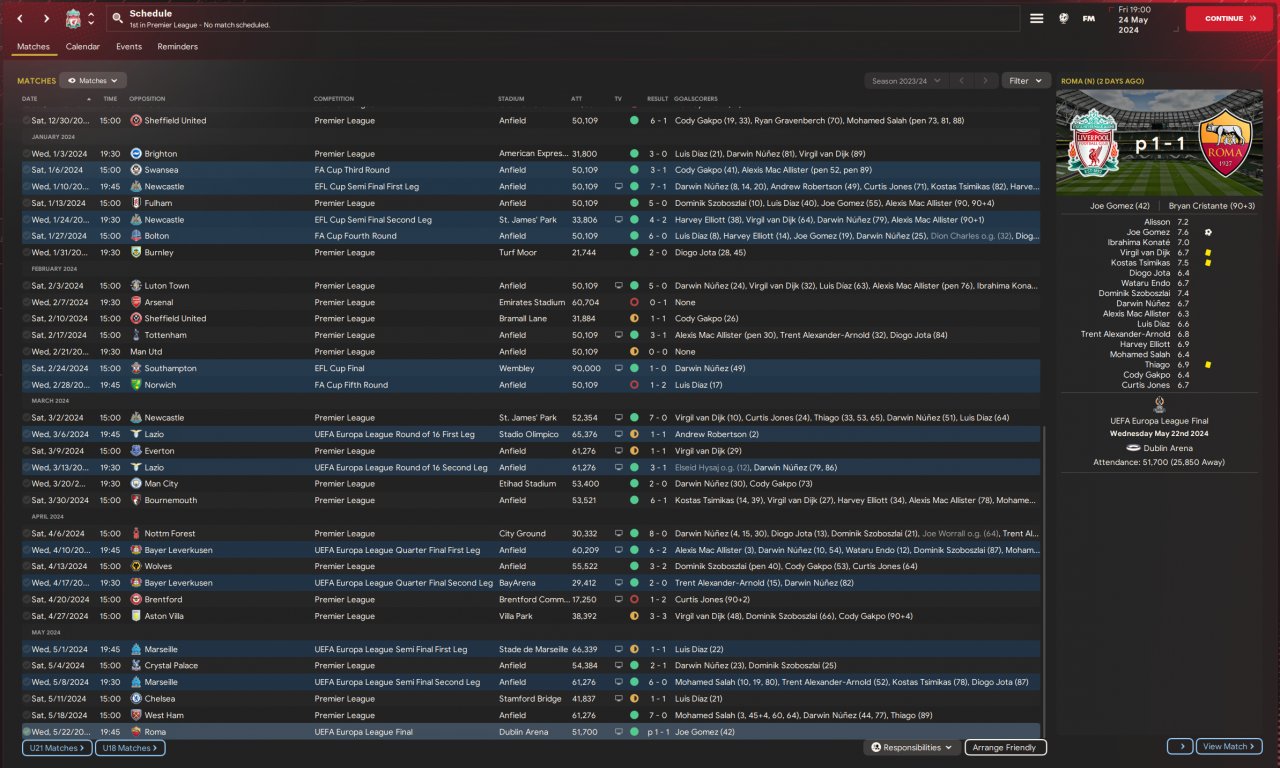The height and width of the screenshot is (768, 1280).
Task: Sort by the Opposition column header
Action: click(147, 99)
